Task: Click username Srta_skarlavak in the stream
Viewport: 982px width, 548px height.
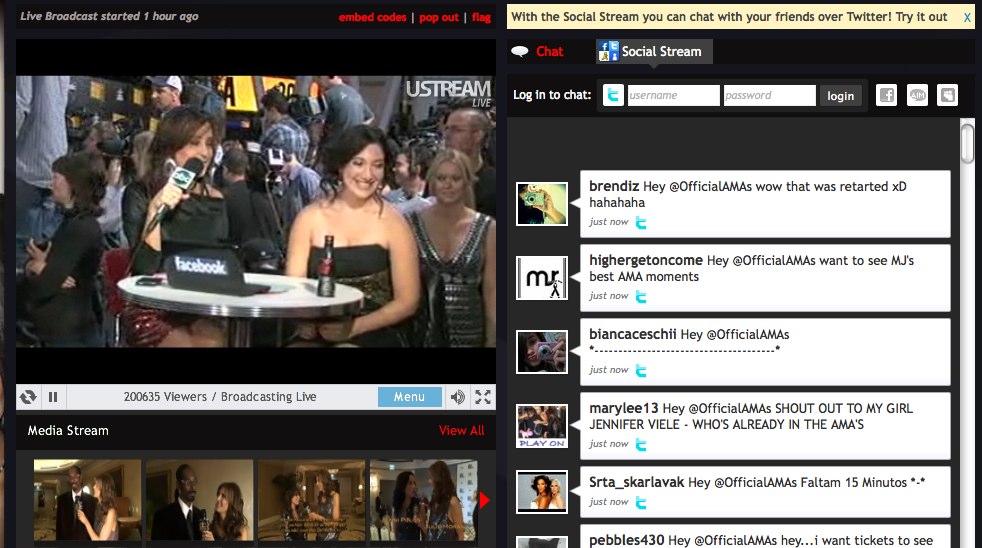Action: (636, 482)
